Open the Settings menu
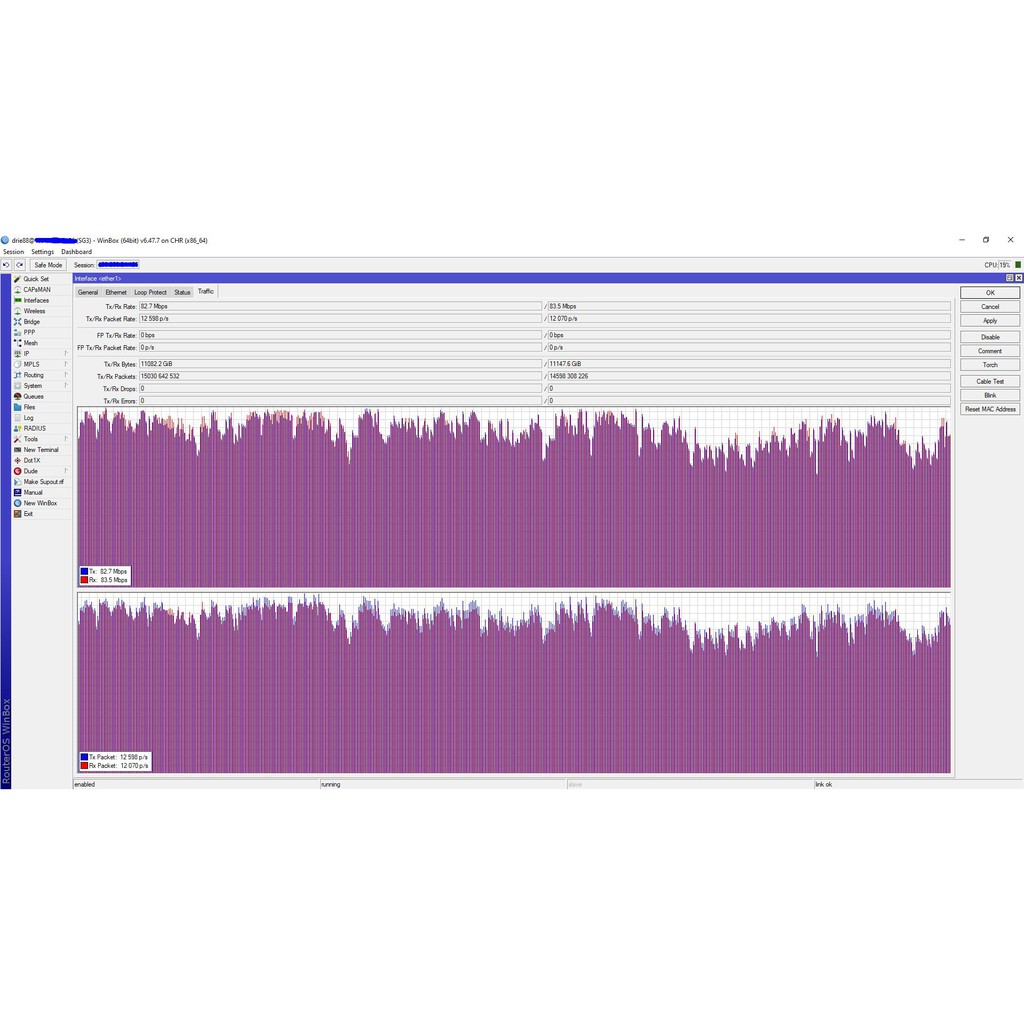1024x1024 pixels. (x=42, y=252)
